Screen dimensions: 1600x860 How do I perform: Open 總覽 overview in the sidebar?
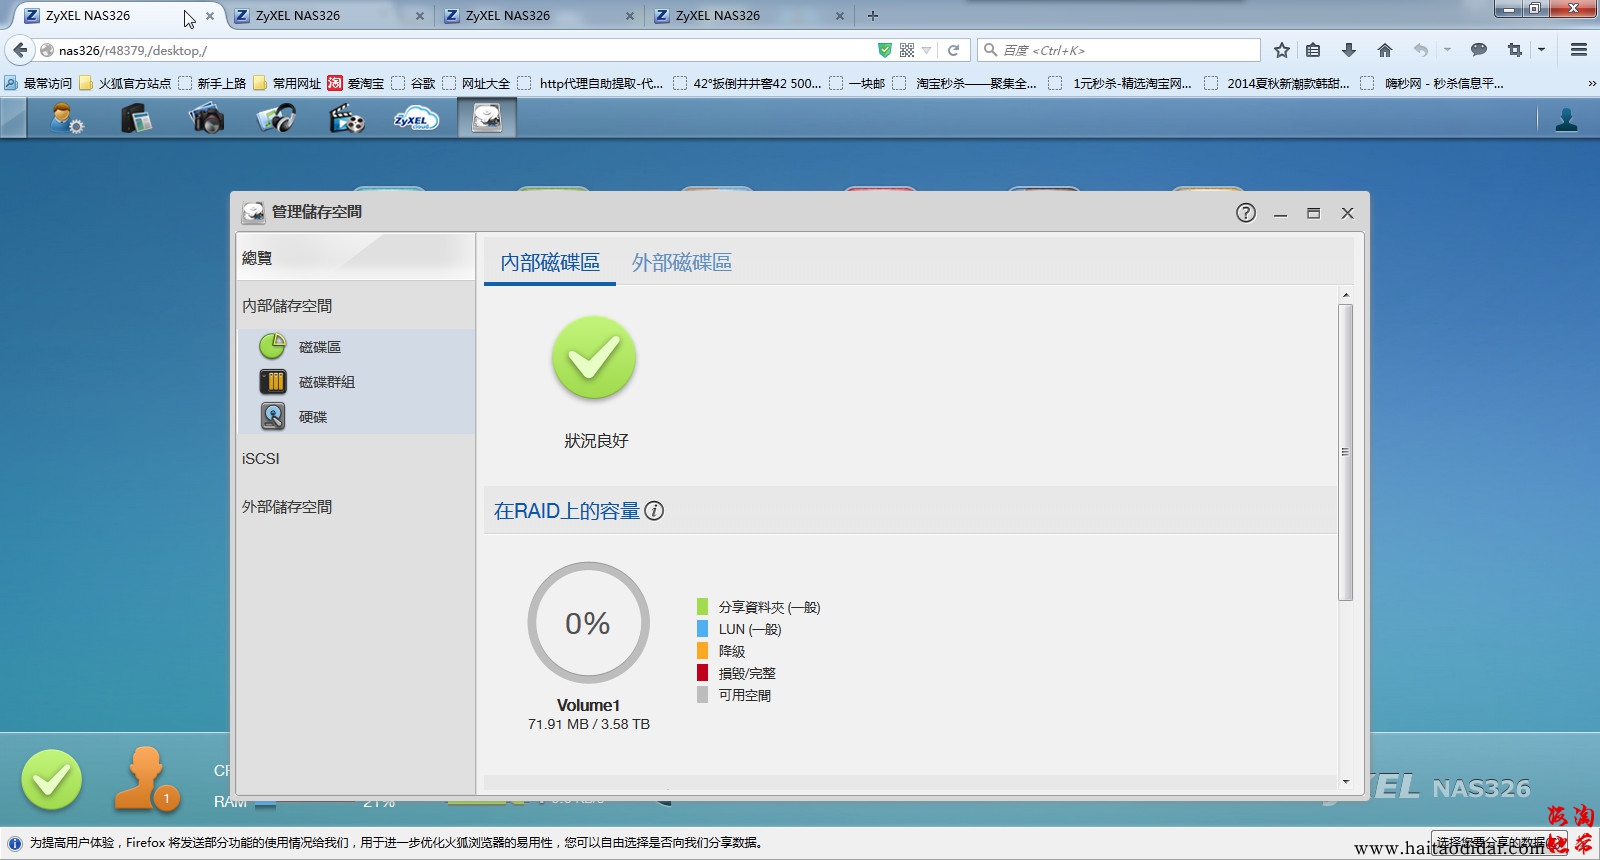tap(257, 258)
